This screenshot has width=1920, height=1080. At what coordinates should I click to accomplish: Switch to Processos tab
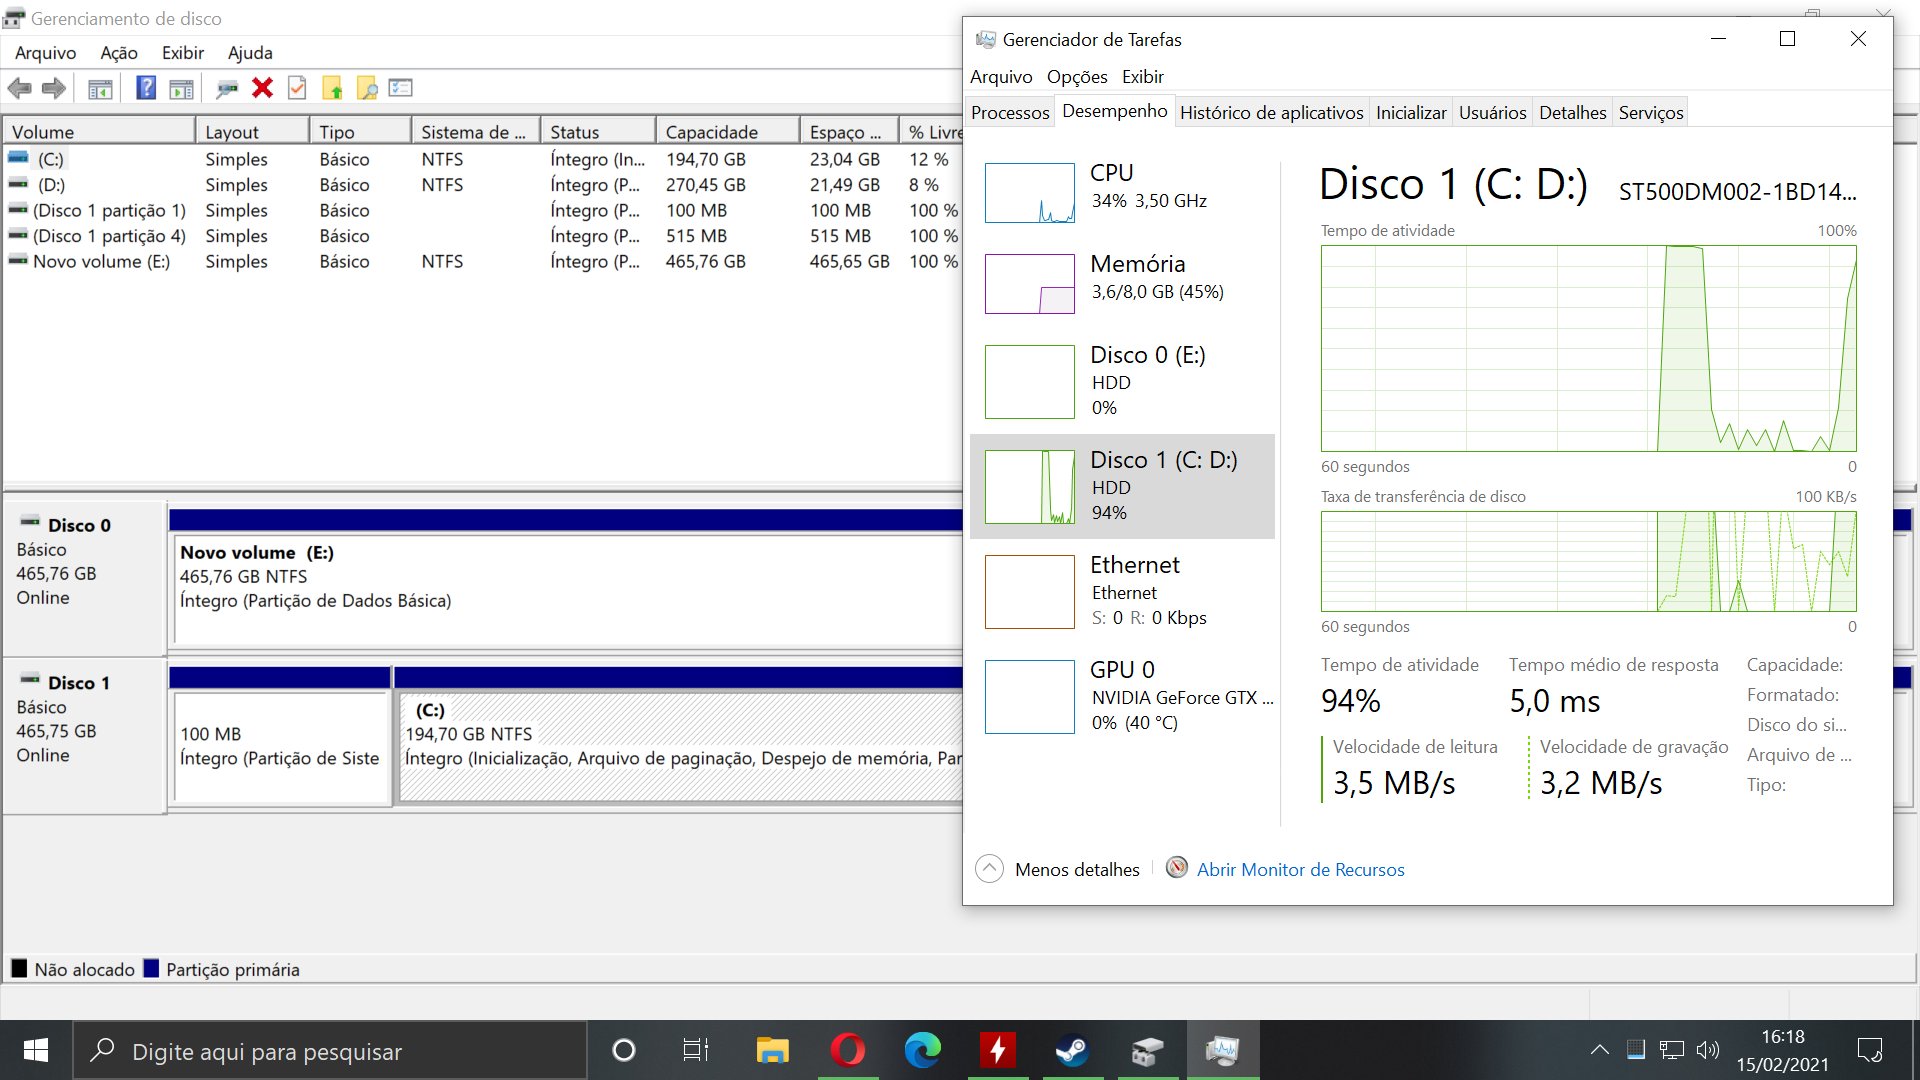coord(1010,113)
